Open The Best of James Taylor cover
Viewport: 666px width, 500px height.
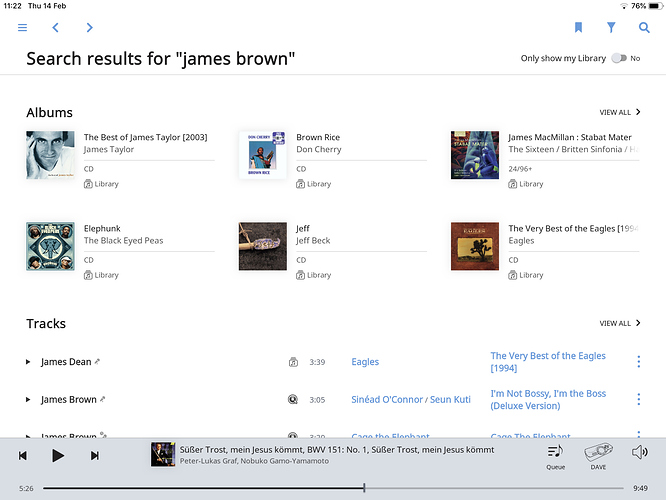pyautogui.click(x=50, y=155)
